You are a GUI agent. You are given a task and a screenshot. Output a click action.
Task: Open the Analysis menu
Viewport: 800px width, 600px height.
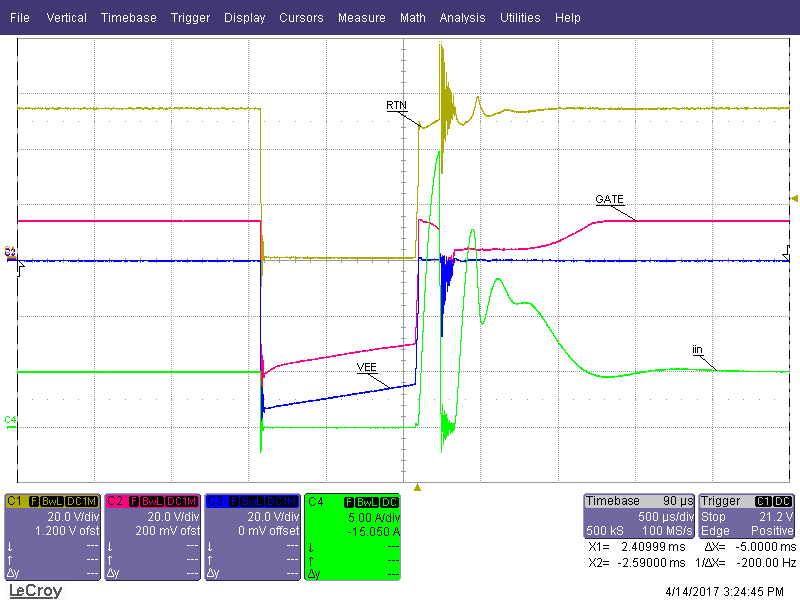(x=462, y=18)
